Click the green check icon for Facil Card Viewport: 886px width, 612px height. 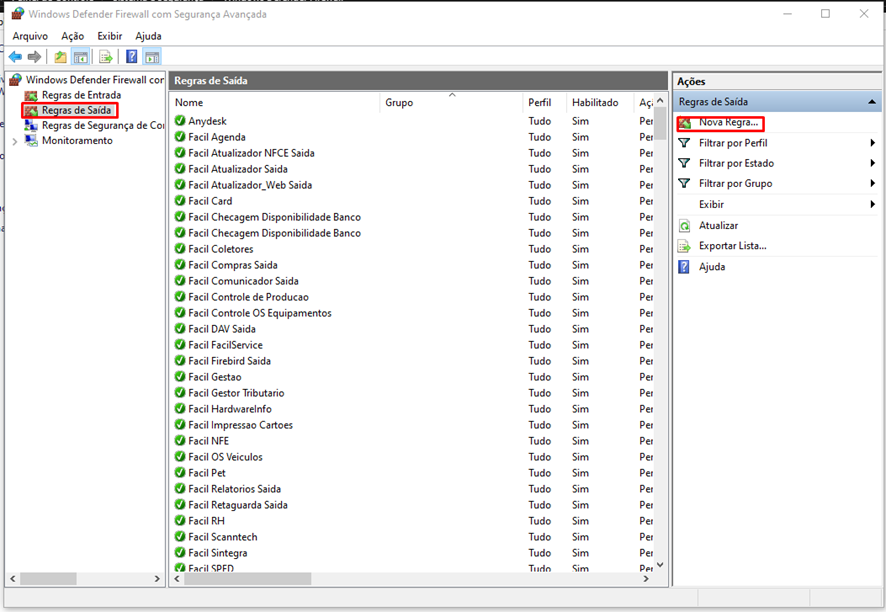pos(180,201)
